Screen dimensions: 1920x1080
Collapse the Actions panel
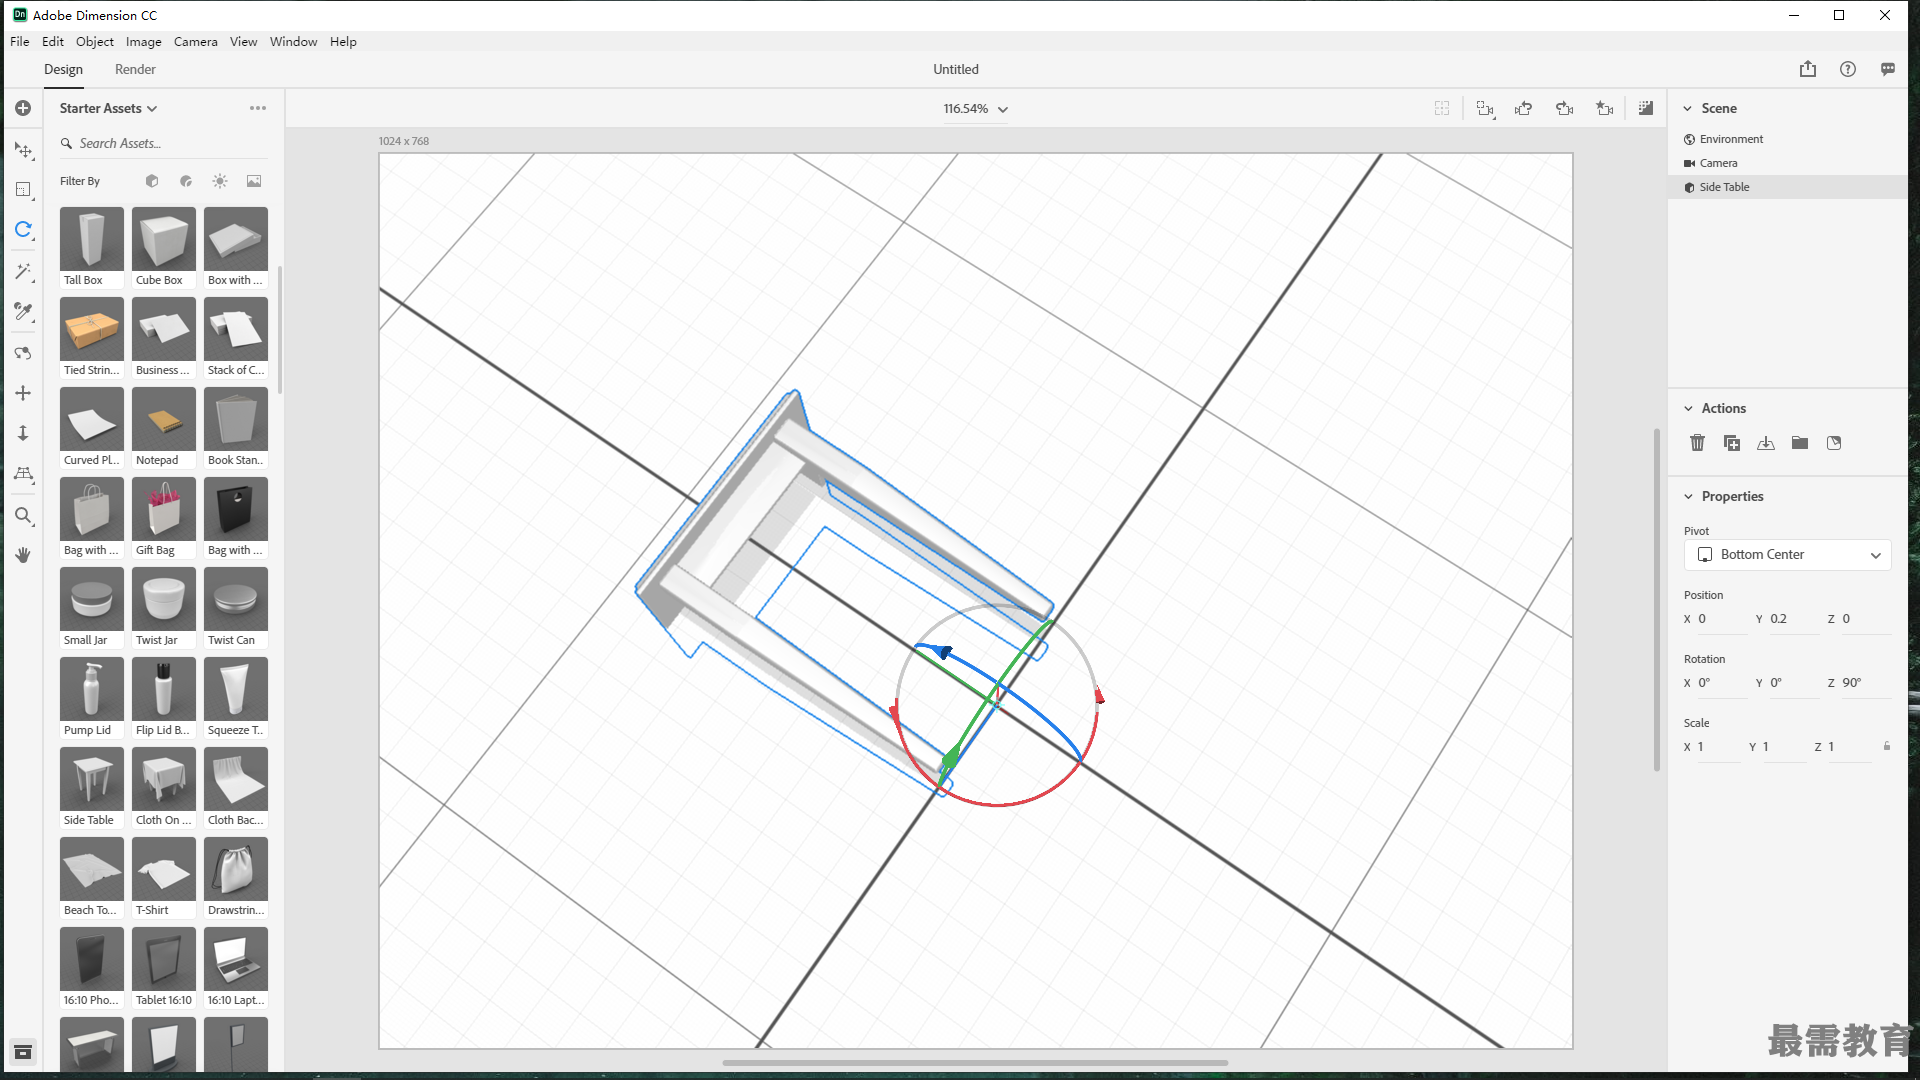pyautogui.click(x=1688, y=408)
